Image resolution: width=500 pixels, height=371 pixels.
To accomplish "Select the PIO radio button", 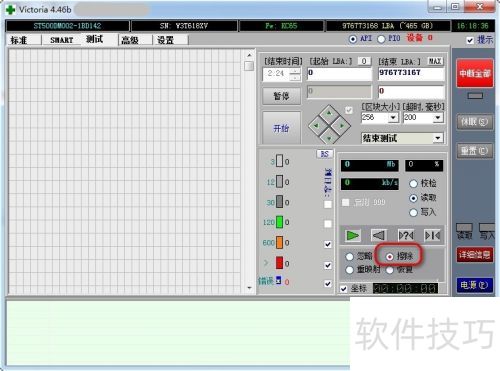I will pyautogui.click(x=381, y=39).
